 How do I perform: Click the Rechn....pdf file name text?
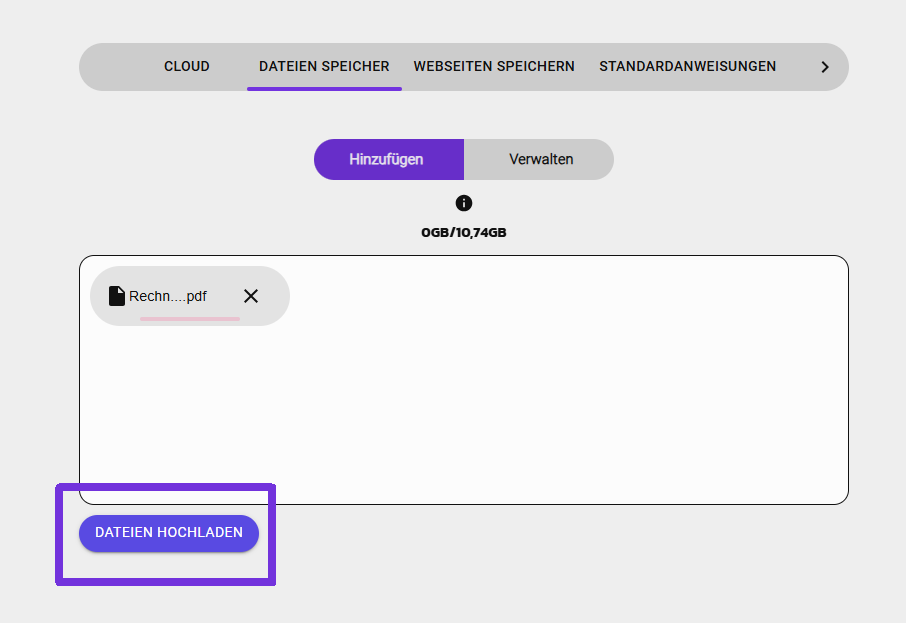168,296
